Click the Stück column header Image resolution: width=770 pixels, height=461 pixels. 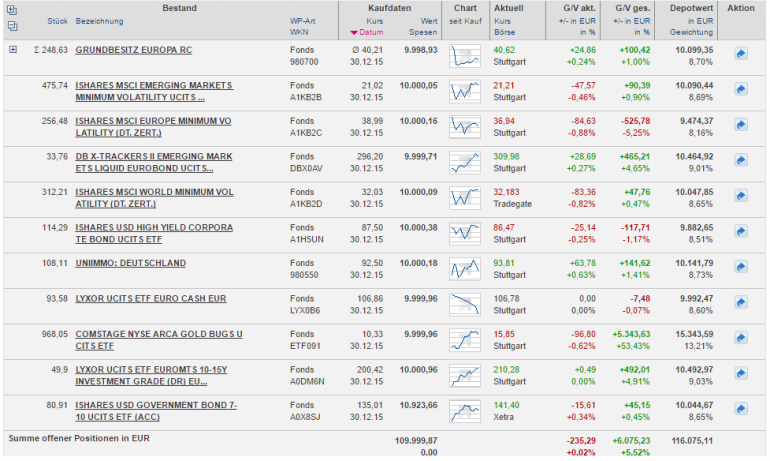tap(57, 22)
